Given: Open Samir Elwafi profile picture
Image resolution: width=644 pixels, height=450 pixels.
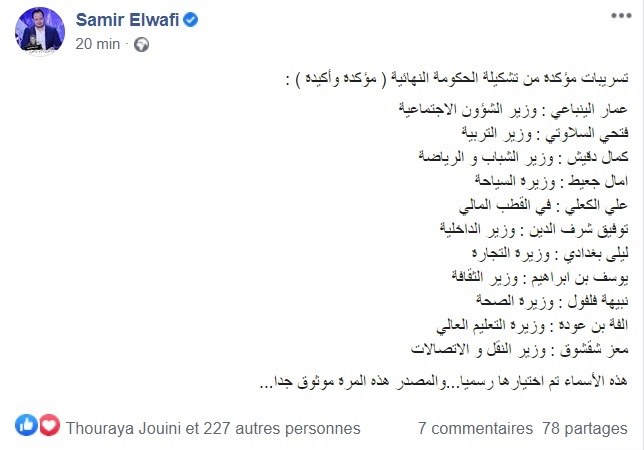Looking at the screenshot, I should click(40, 31).
